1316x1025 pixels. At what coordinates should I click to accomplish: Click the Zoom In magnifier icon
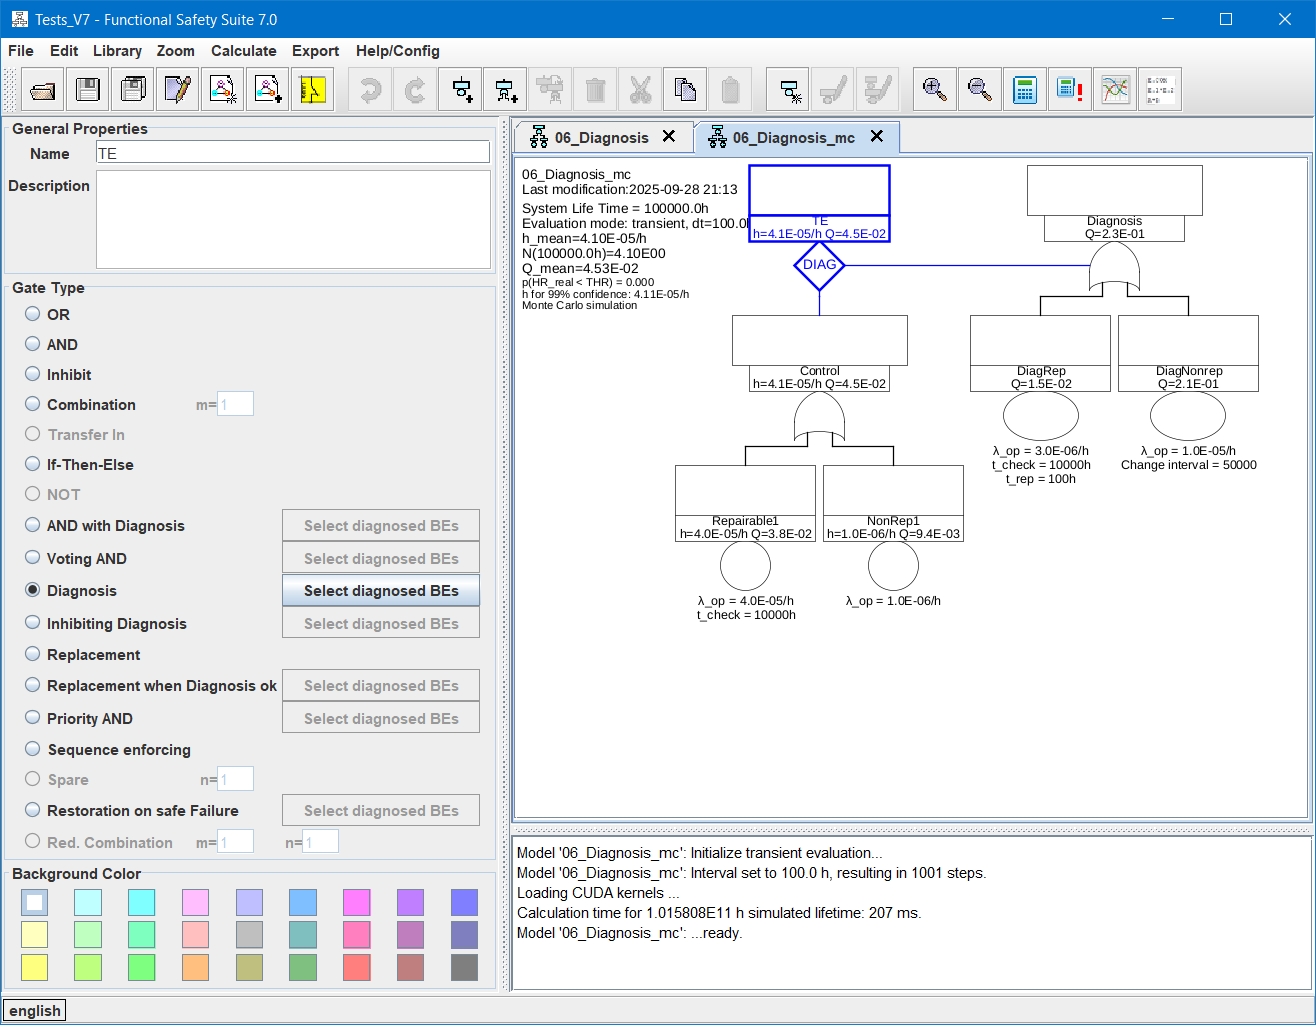934,90
